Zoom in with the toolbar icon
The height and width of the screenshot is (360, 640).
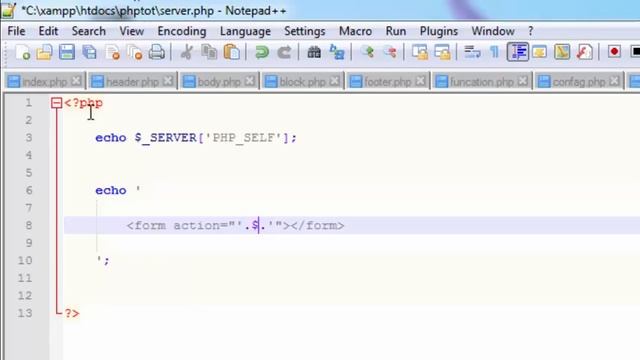[367, 52]
